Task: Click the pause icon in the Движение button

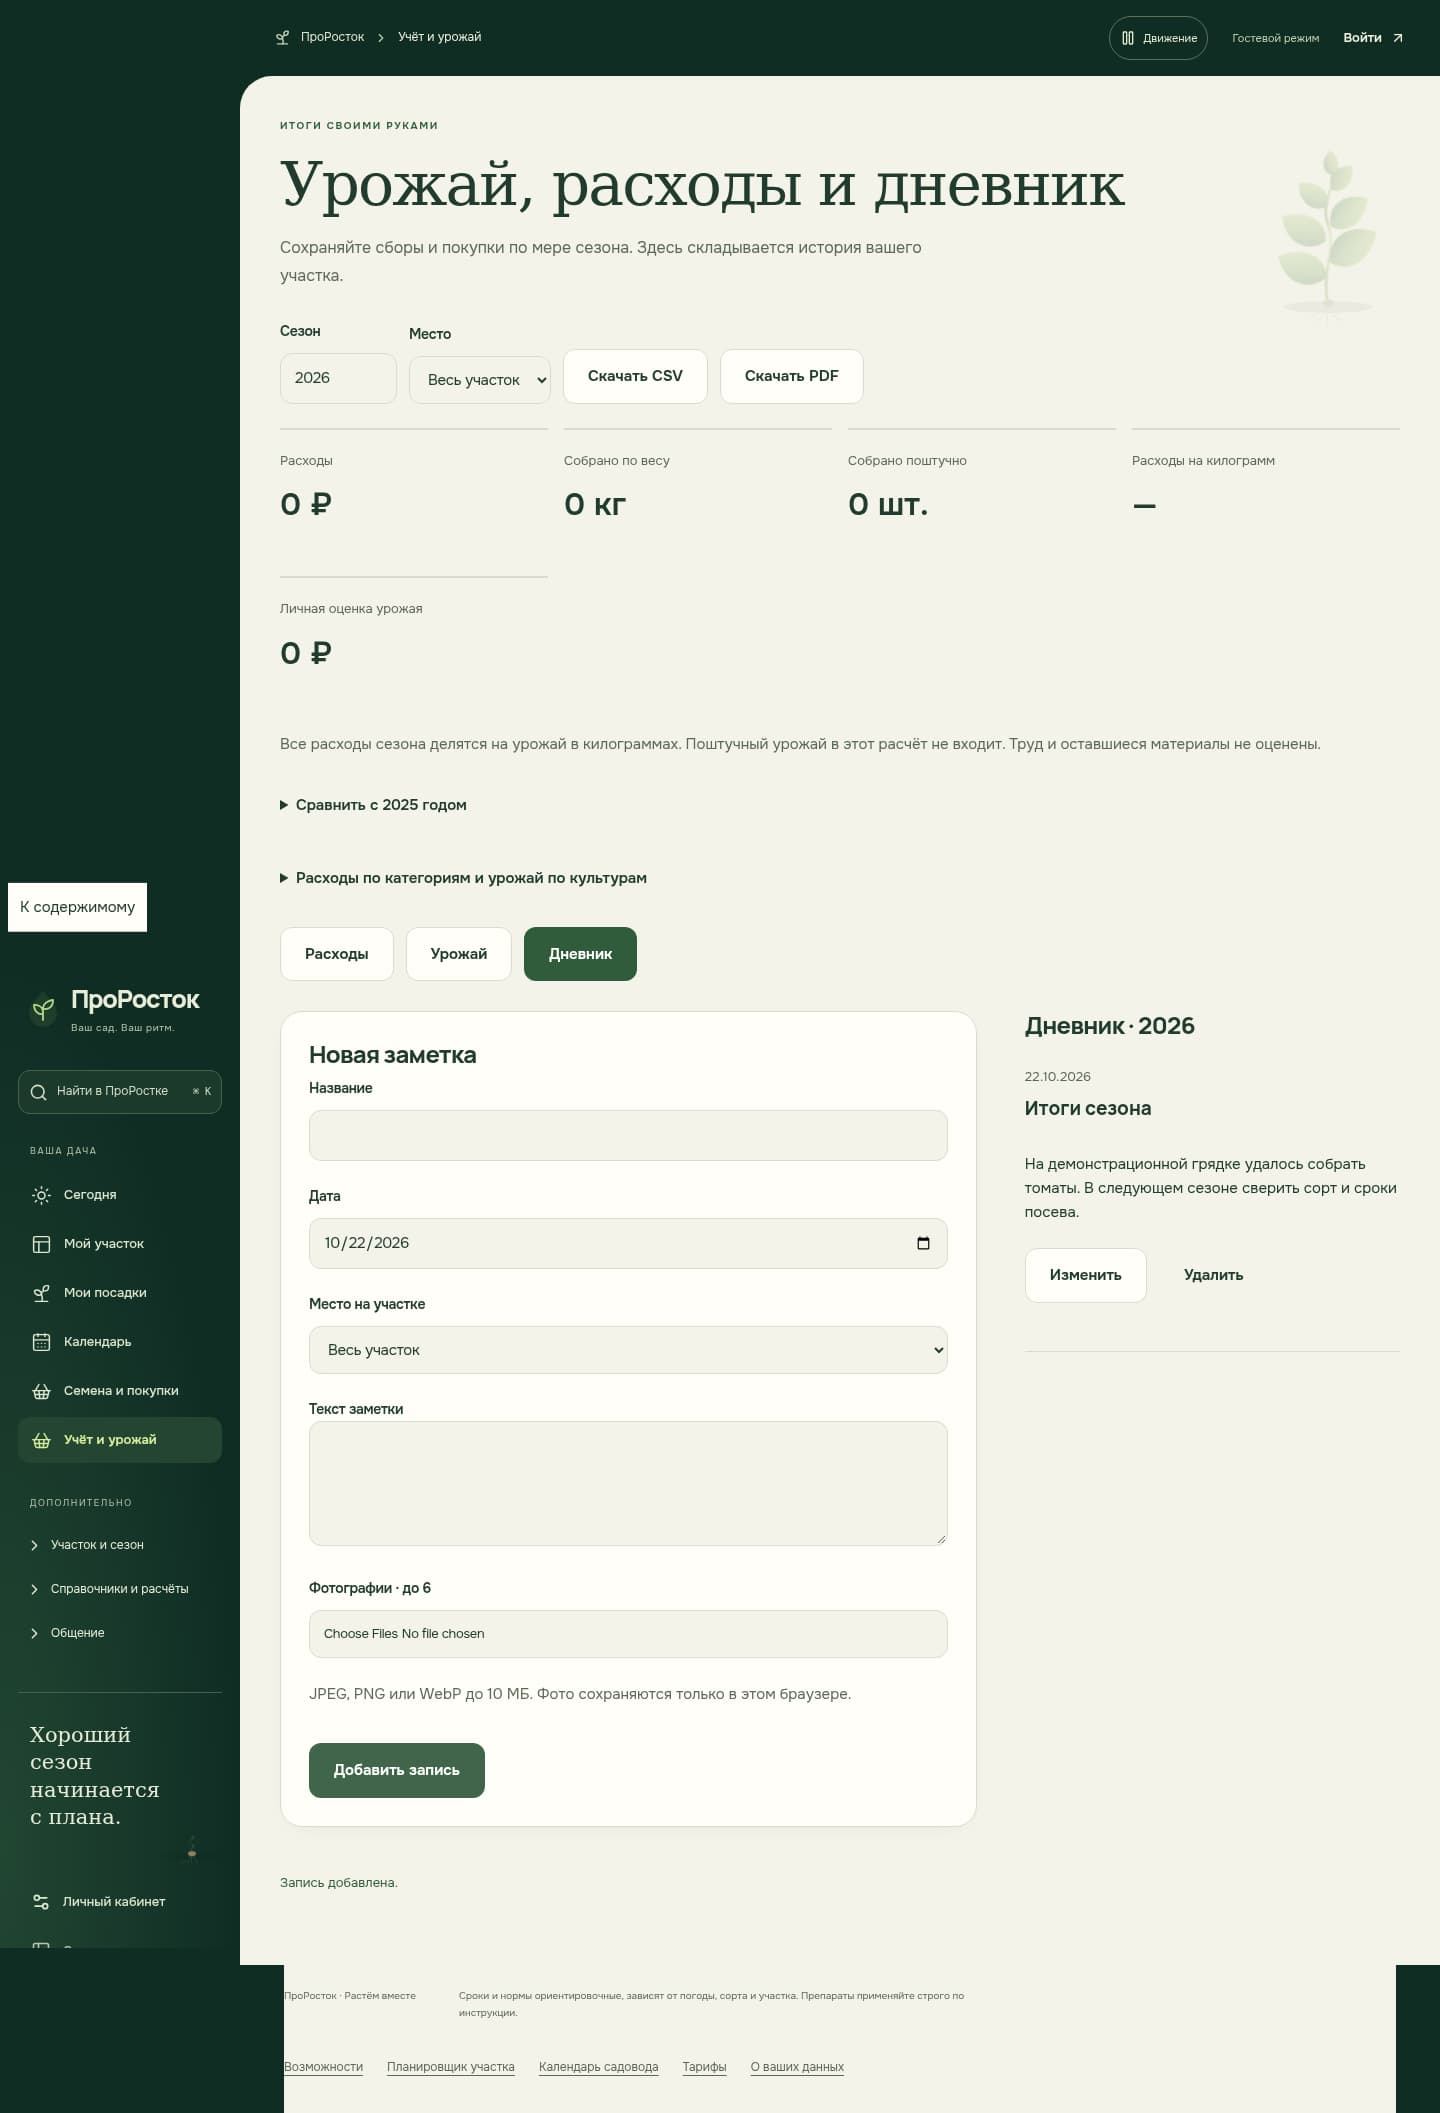Action: (x=1128, y=38)
